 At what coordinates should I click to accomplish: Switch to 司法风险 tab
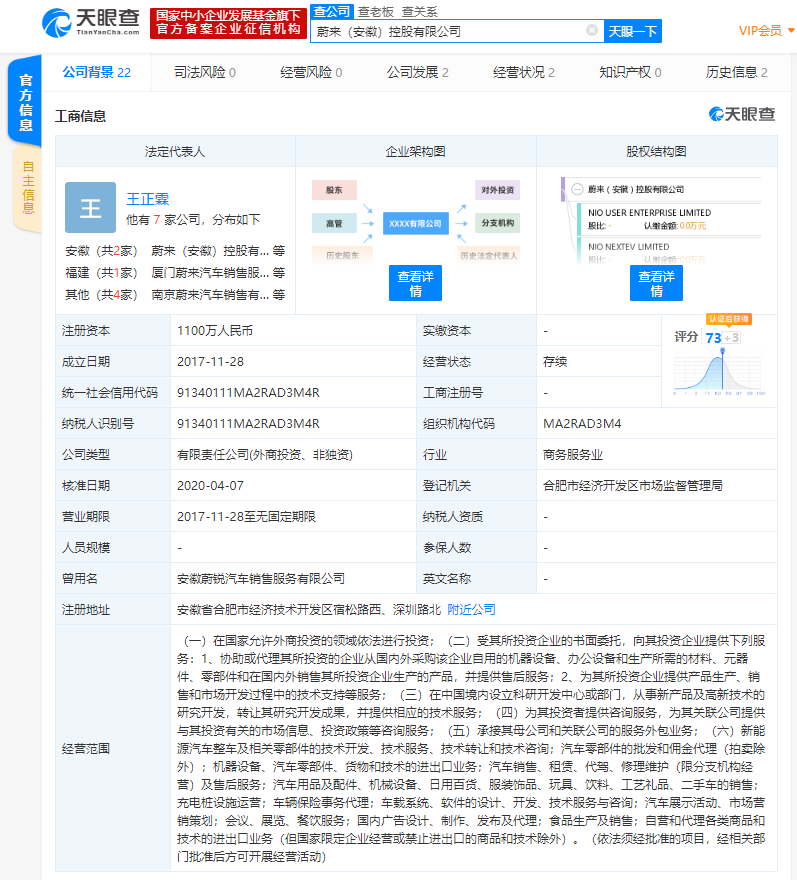tap(205, 72)
